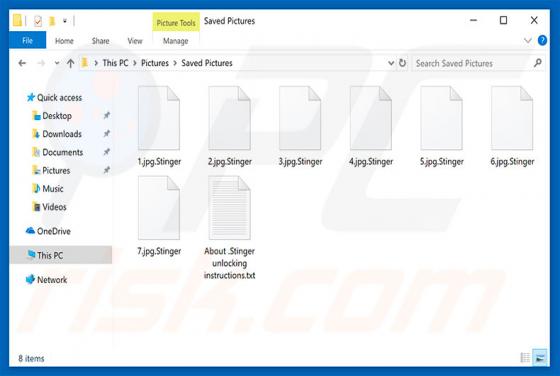Expand the ribbon with the chevron

(x=528, y=40)
